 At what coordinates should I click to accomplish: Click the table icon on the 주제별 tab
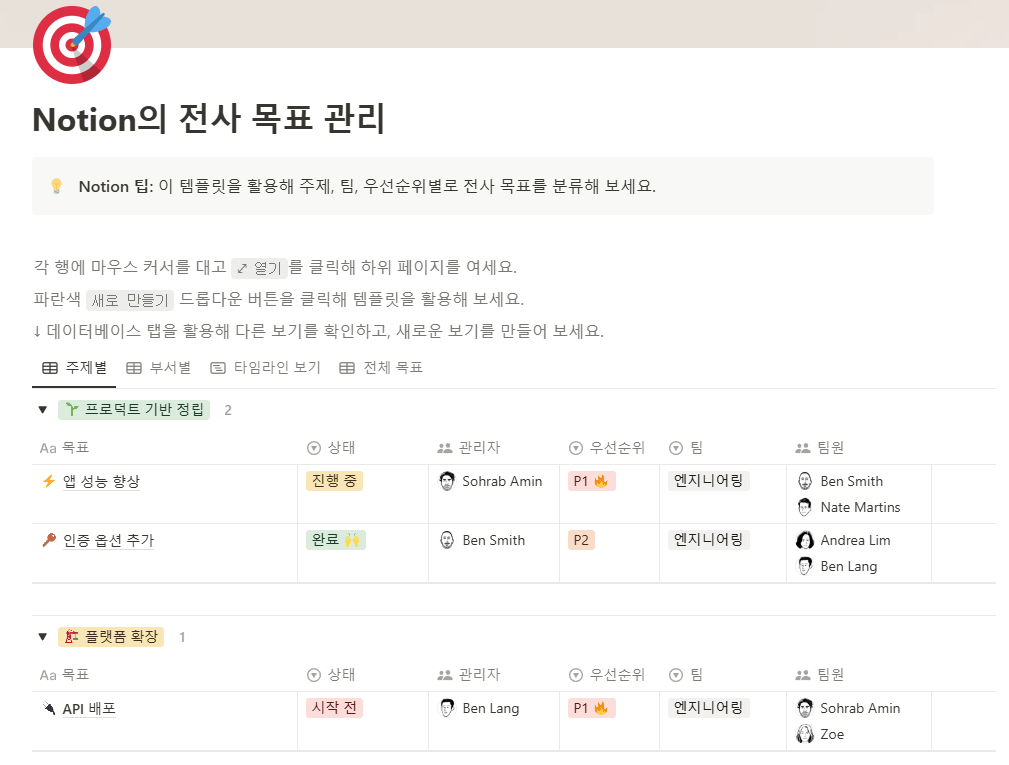click(47, 367)
